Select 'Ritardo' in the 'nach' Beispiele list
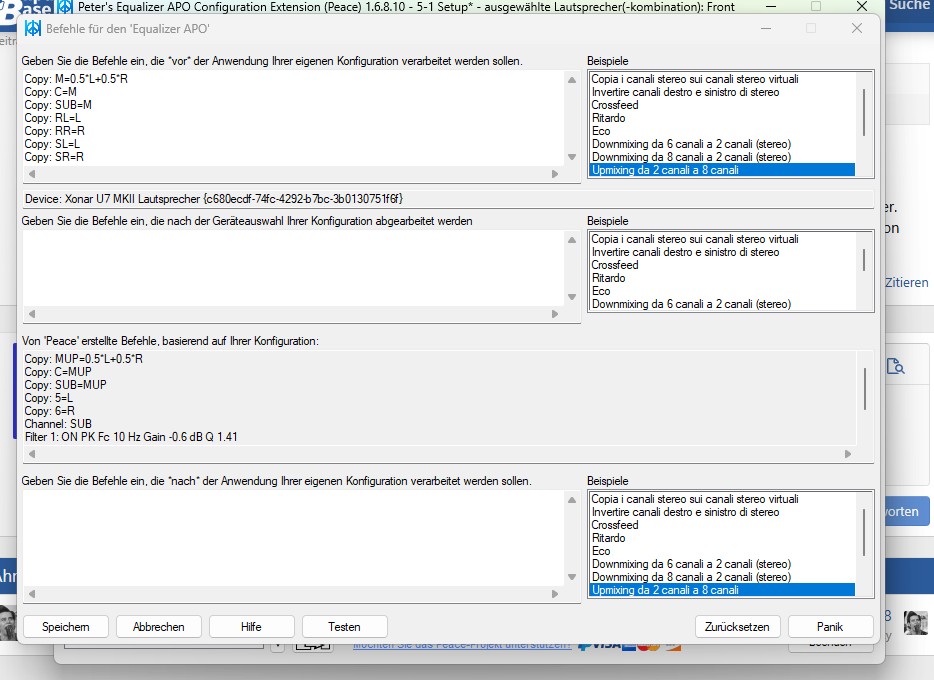 click(x=722, y=538)
